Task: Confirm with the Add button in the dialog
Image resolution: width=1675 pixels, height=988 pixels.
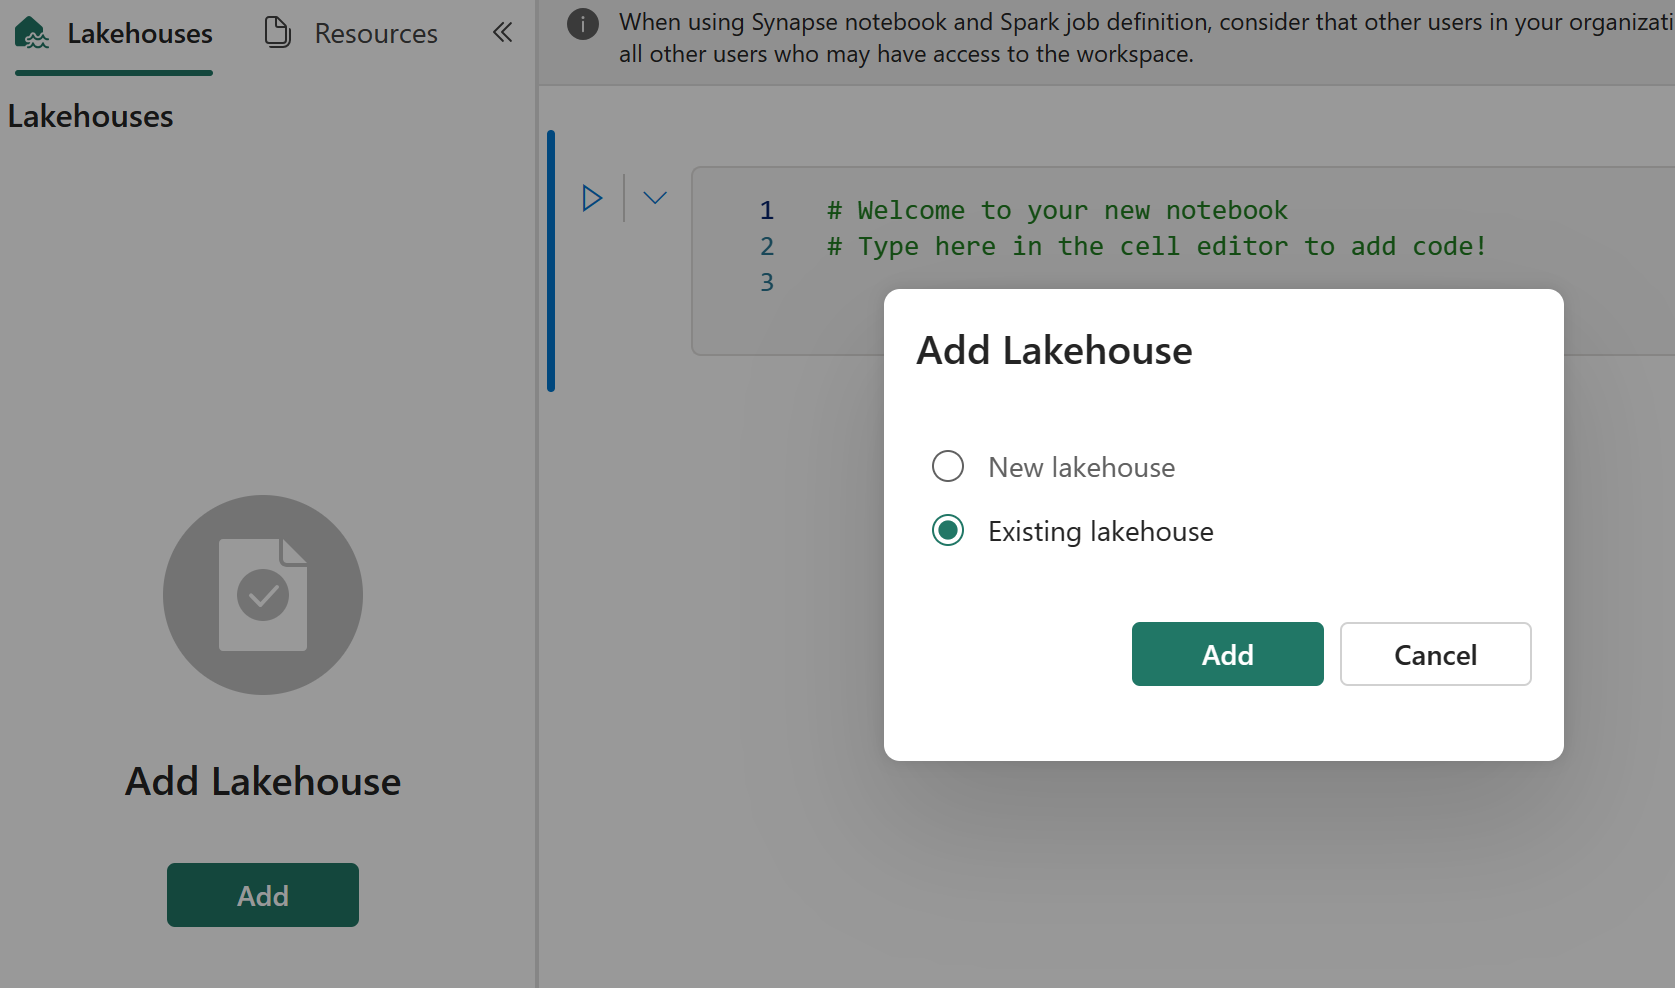Action: tap(1227, 654)
